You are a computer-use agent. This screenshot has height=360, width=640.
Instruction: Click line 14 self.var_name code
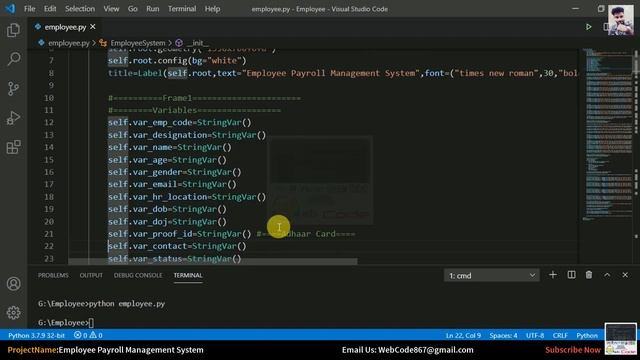tap(170, 147)
